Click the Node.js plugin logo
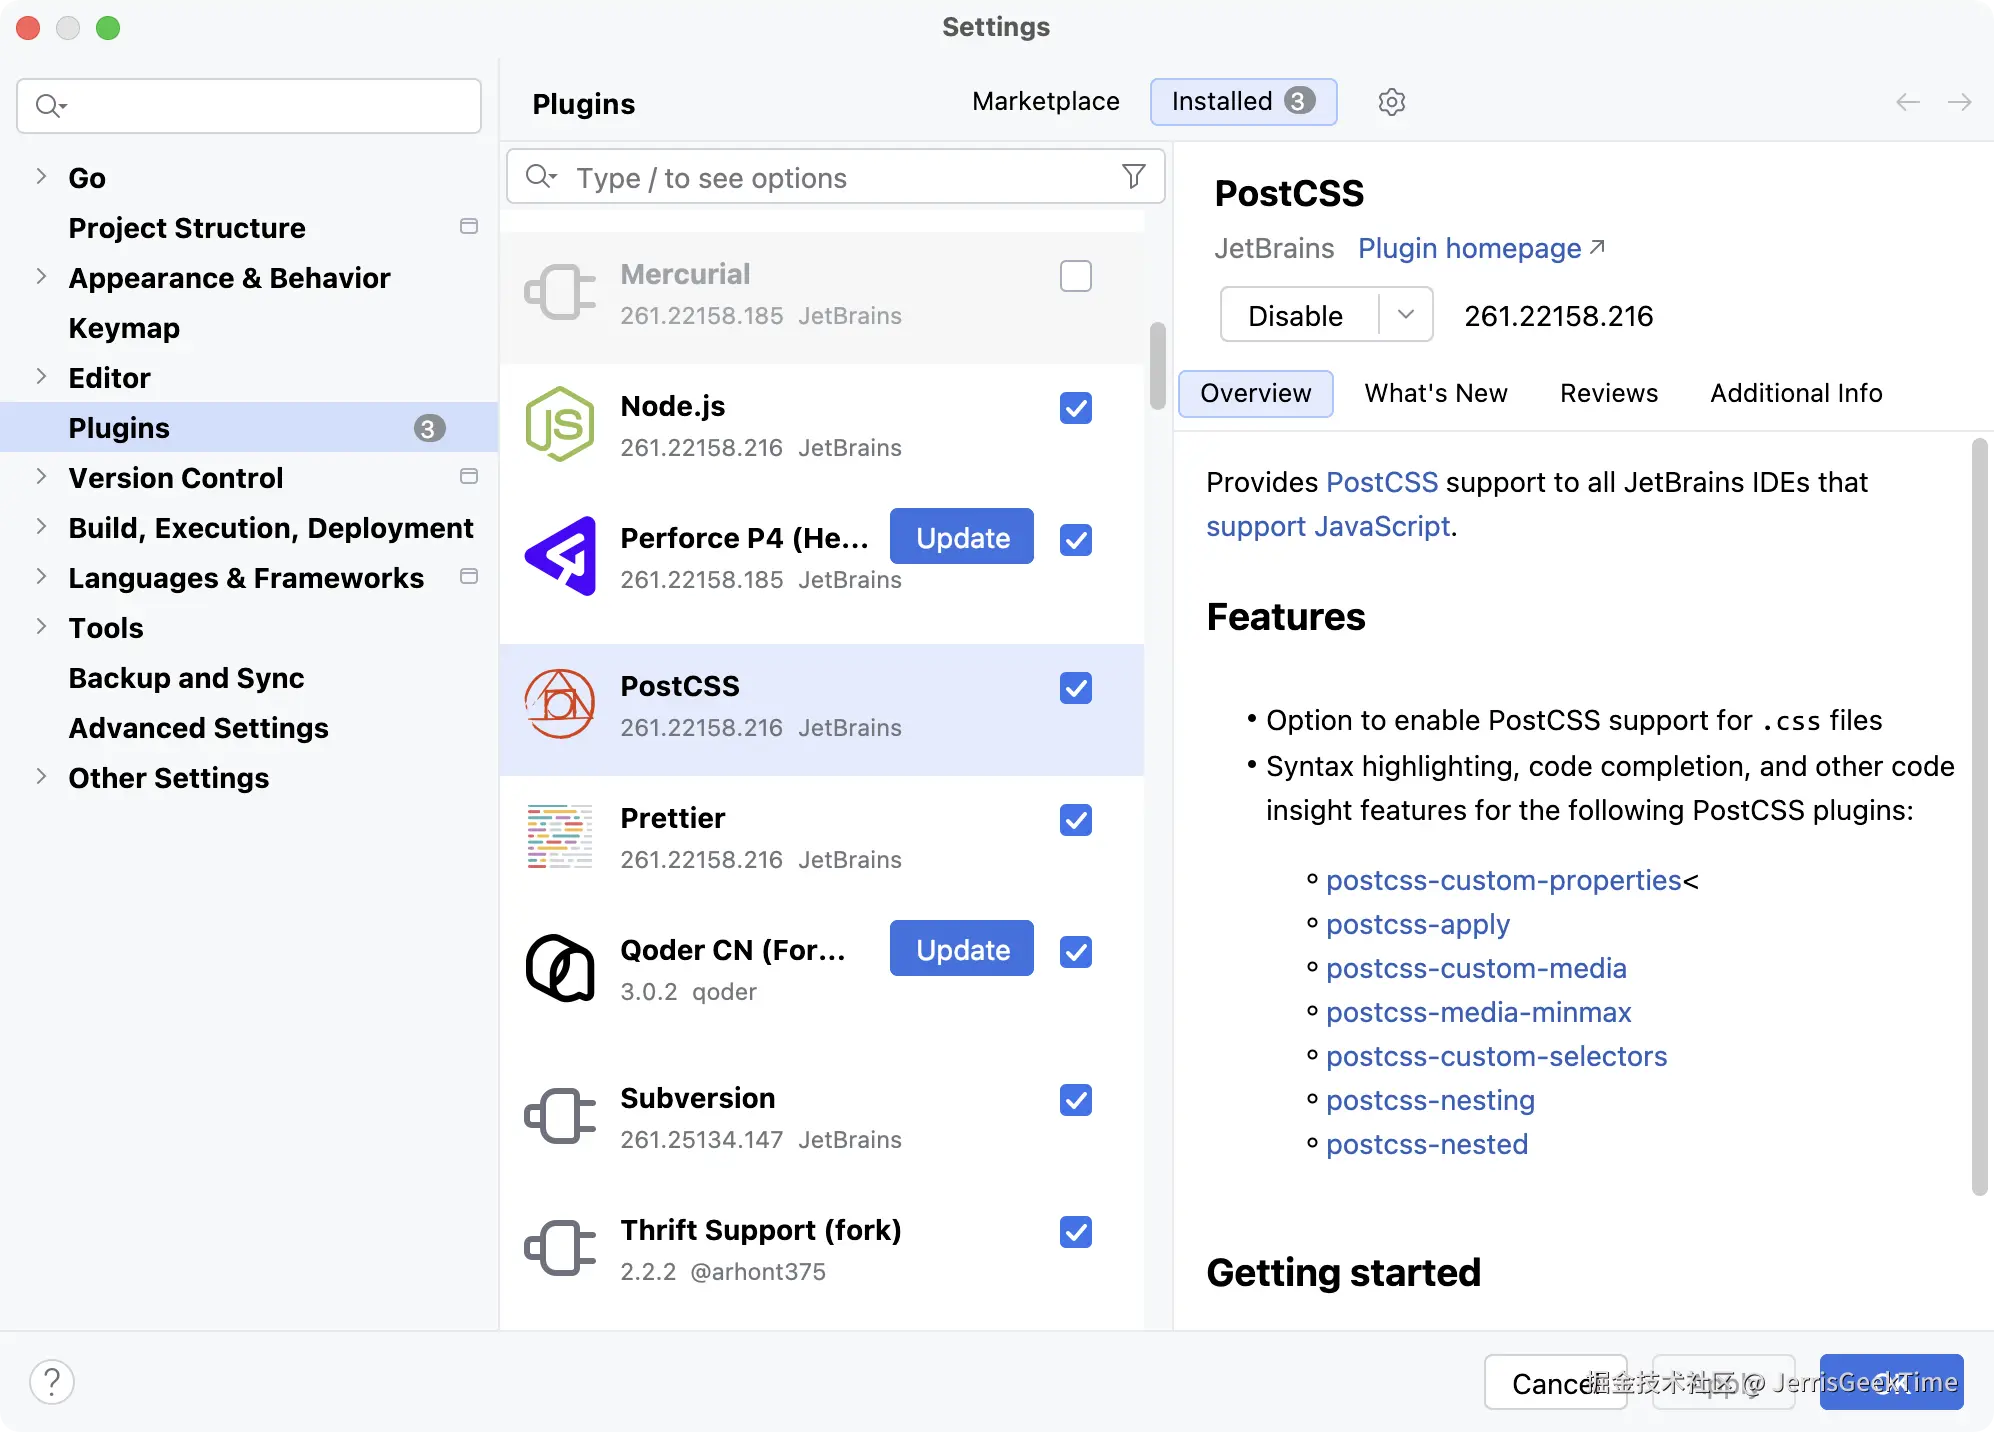The width and height of the screenshot is (1994, 1432). (560, 424)
